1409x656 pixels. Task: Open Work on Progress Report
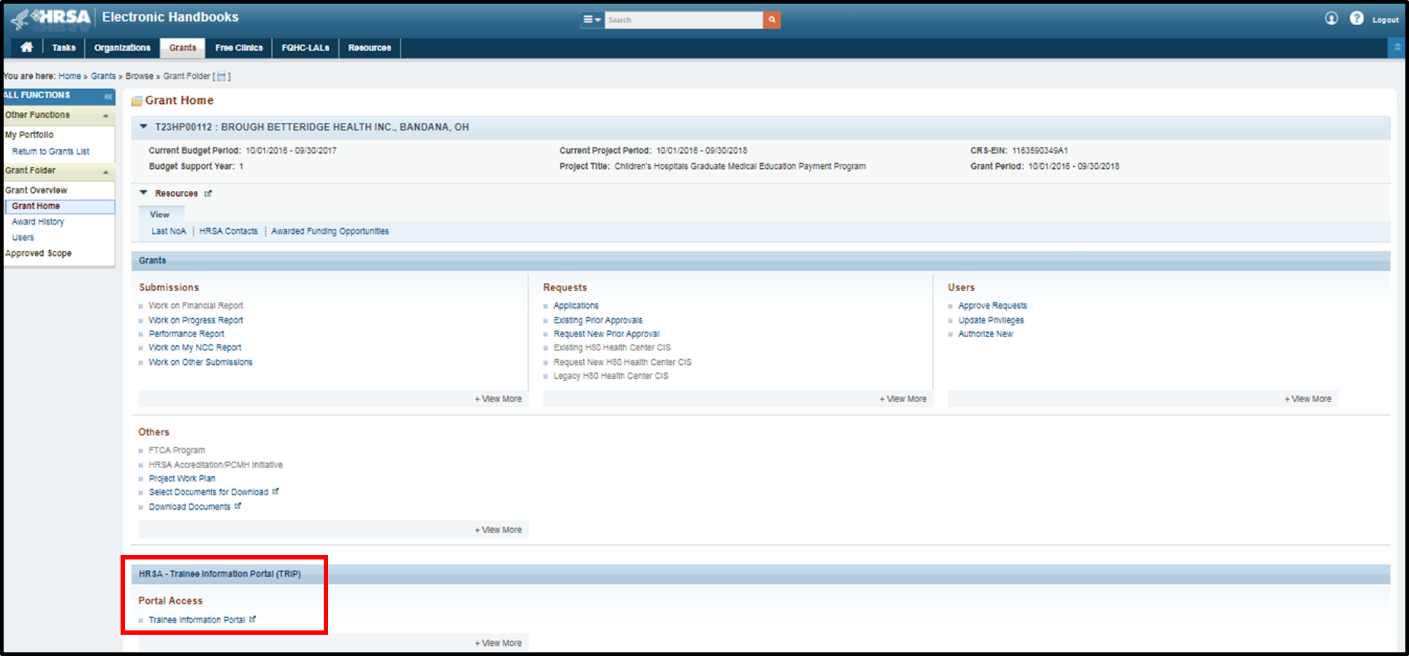coord(196,320)
